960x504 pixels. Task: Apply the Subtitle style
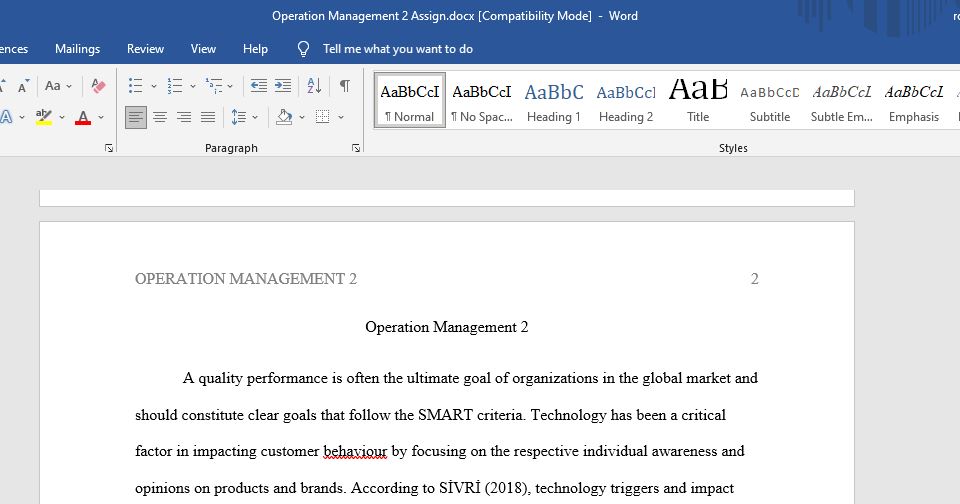click(x=770, y=100)
